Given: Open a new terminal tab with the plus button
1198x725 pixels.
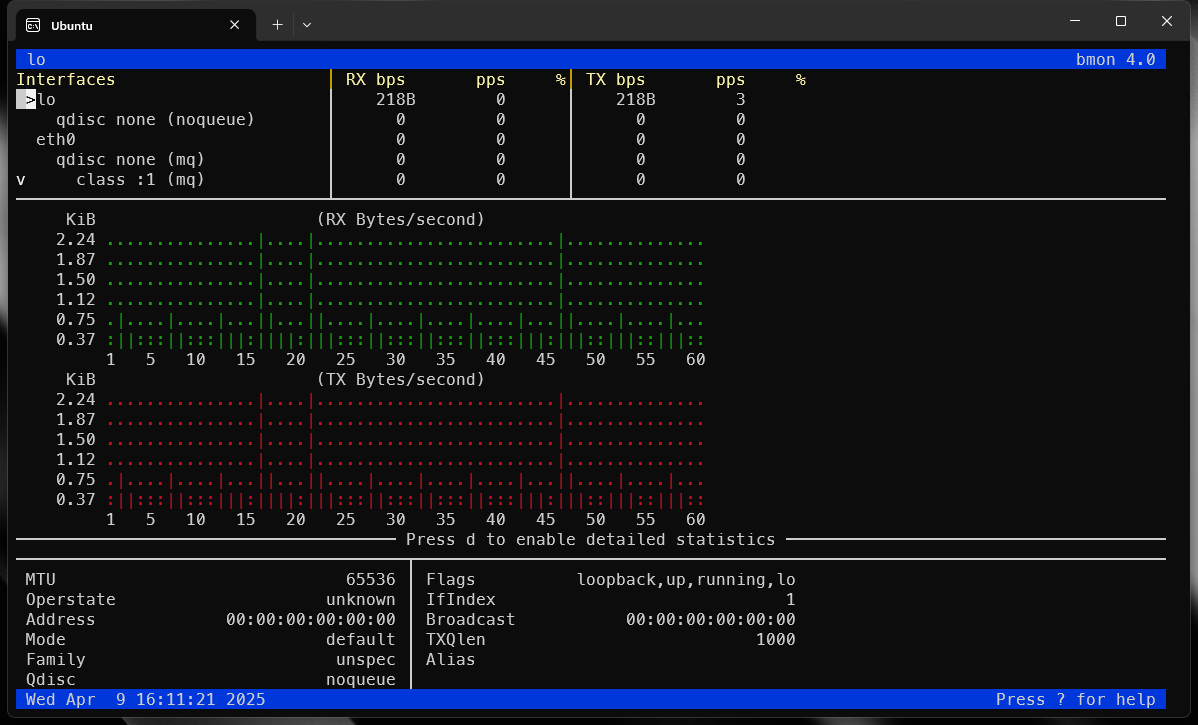Looking at the screenshot, I should (277, 24).
